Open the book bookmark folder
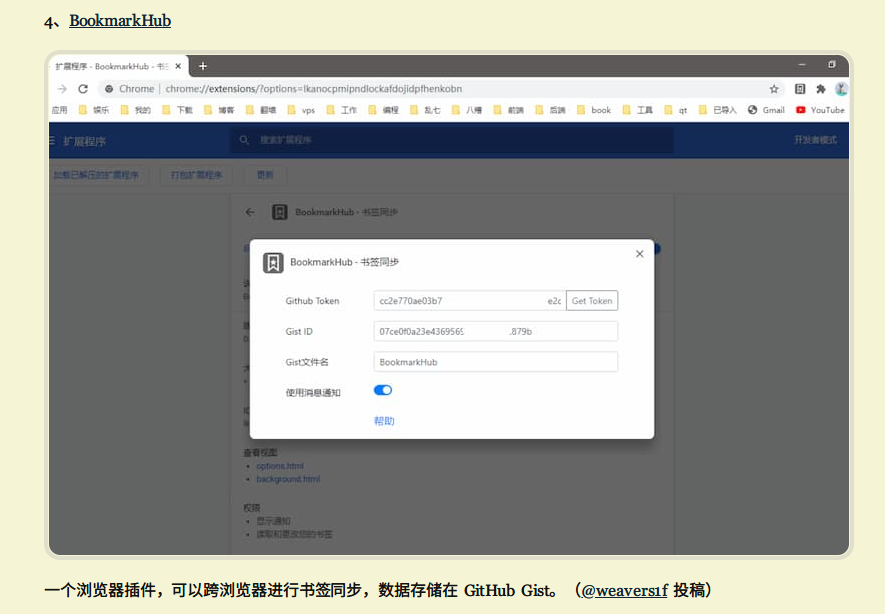Image resolution: width=885 pixels, height=614 pixels. [594, 110]
